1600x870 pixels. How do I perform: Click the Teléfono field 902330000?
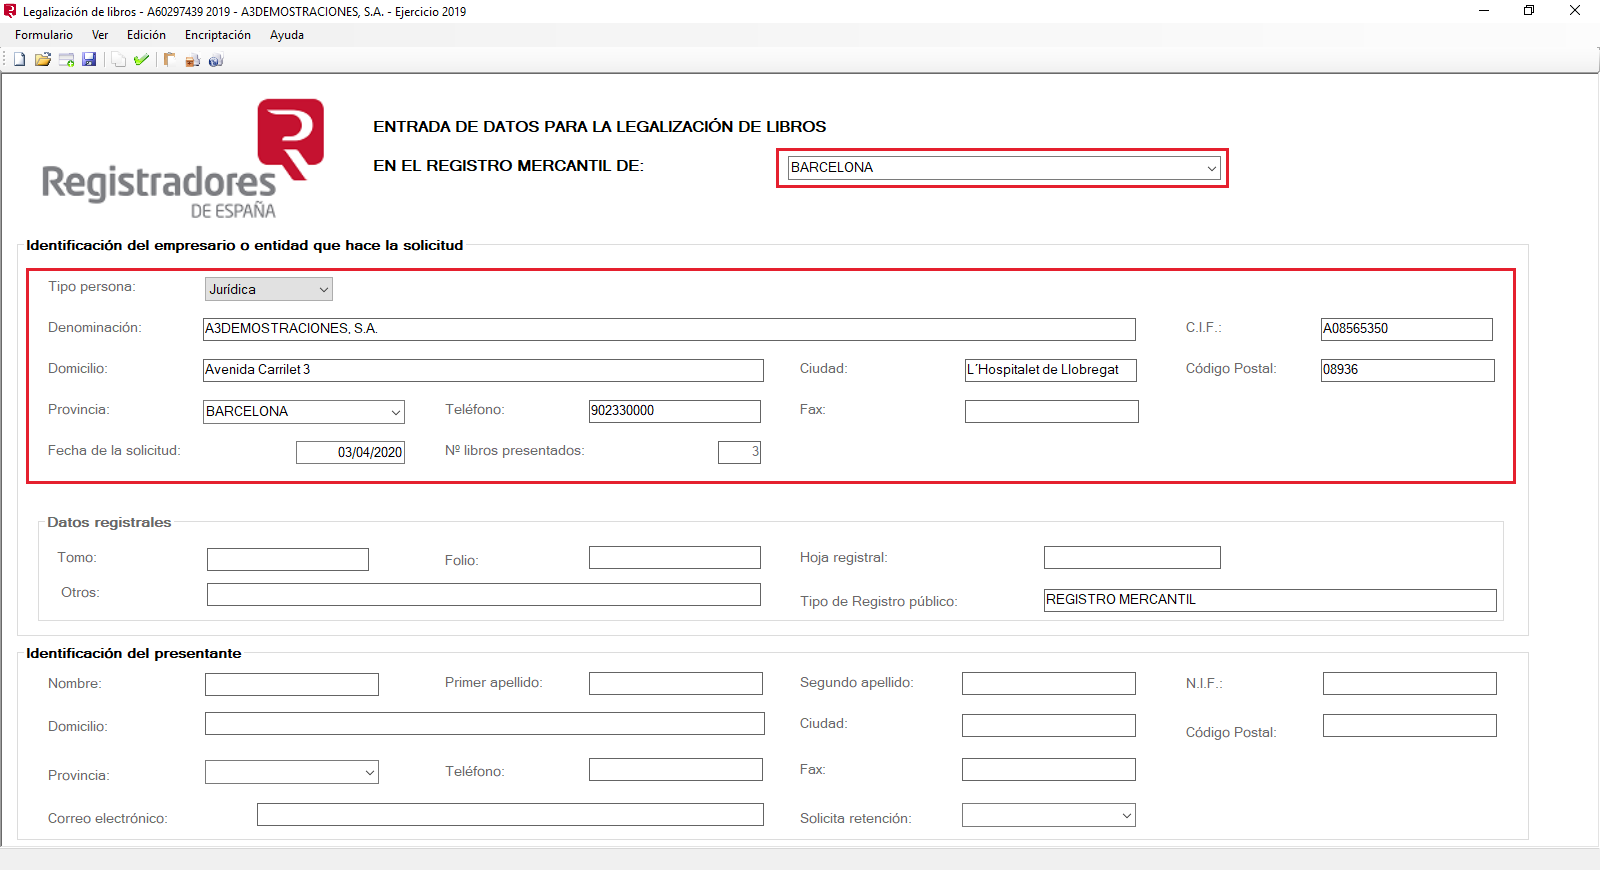pyautogui.click(x=675, y=411)
